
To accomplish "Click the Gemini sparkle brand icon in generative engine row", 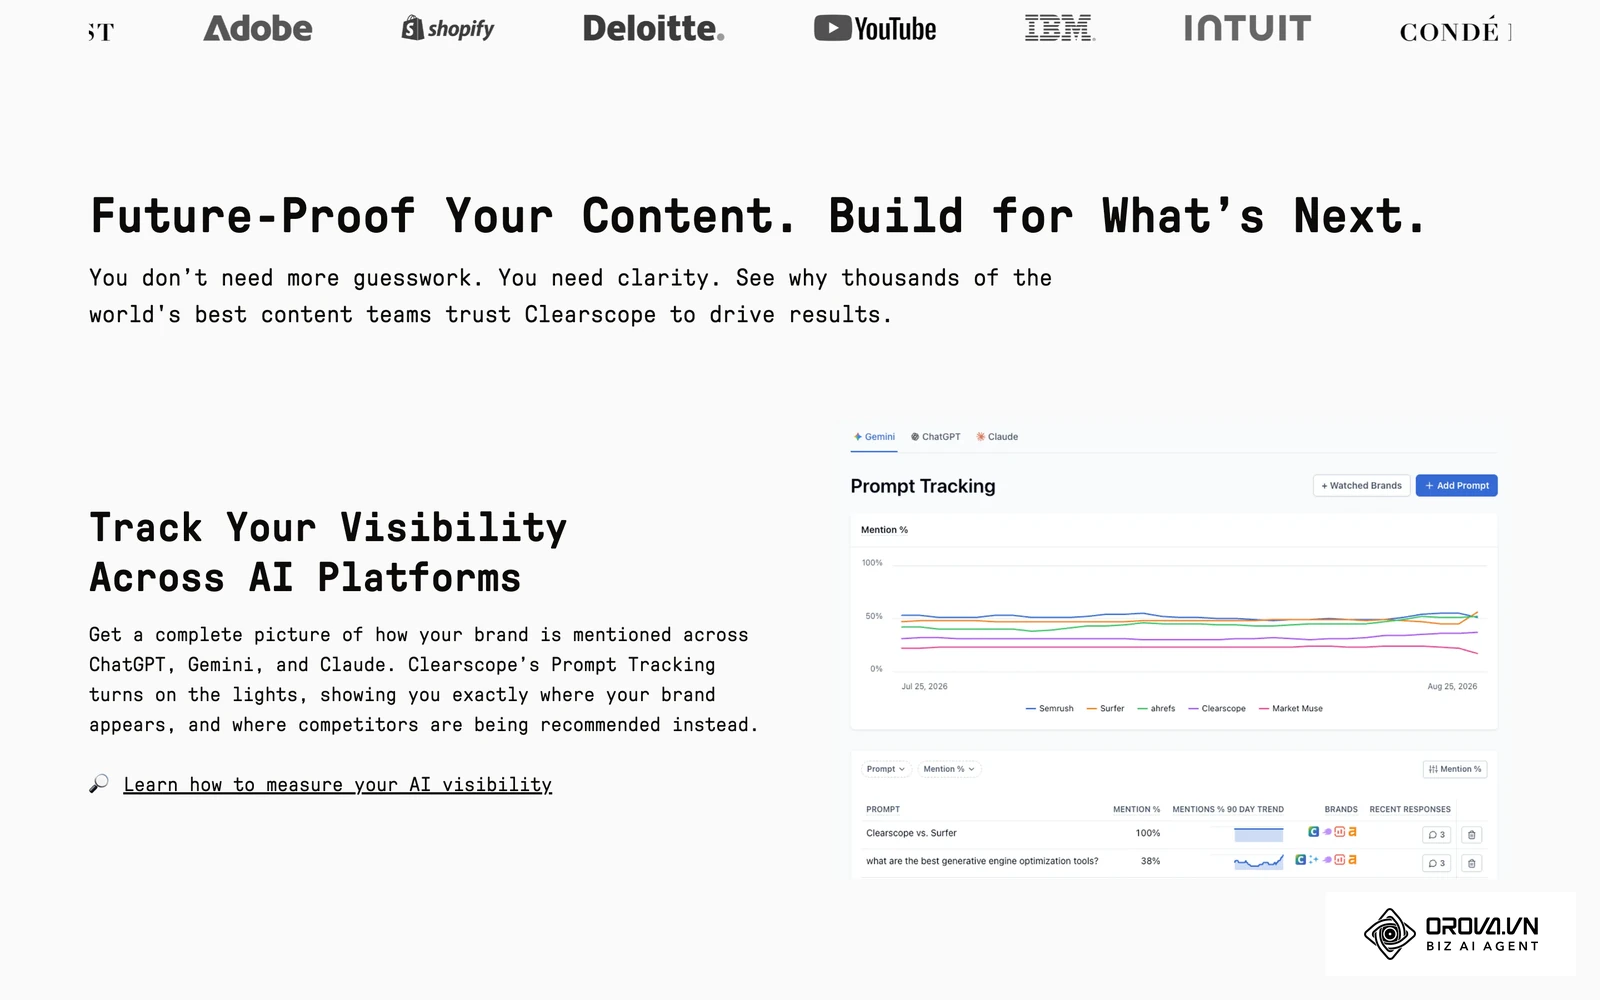I will 1314,860.
